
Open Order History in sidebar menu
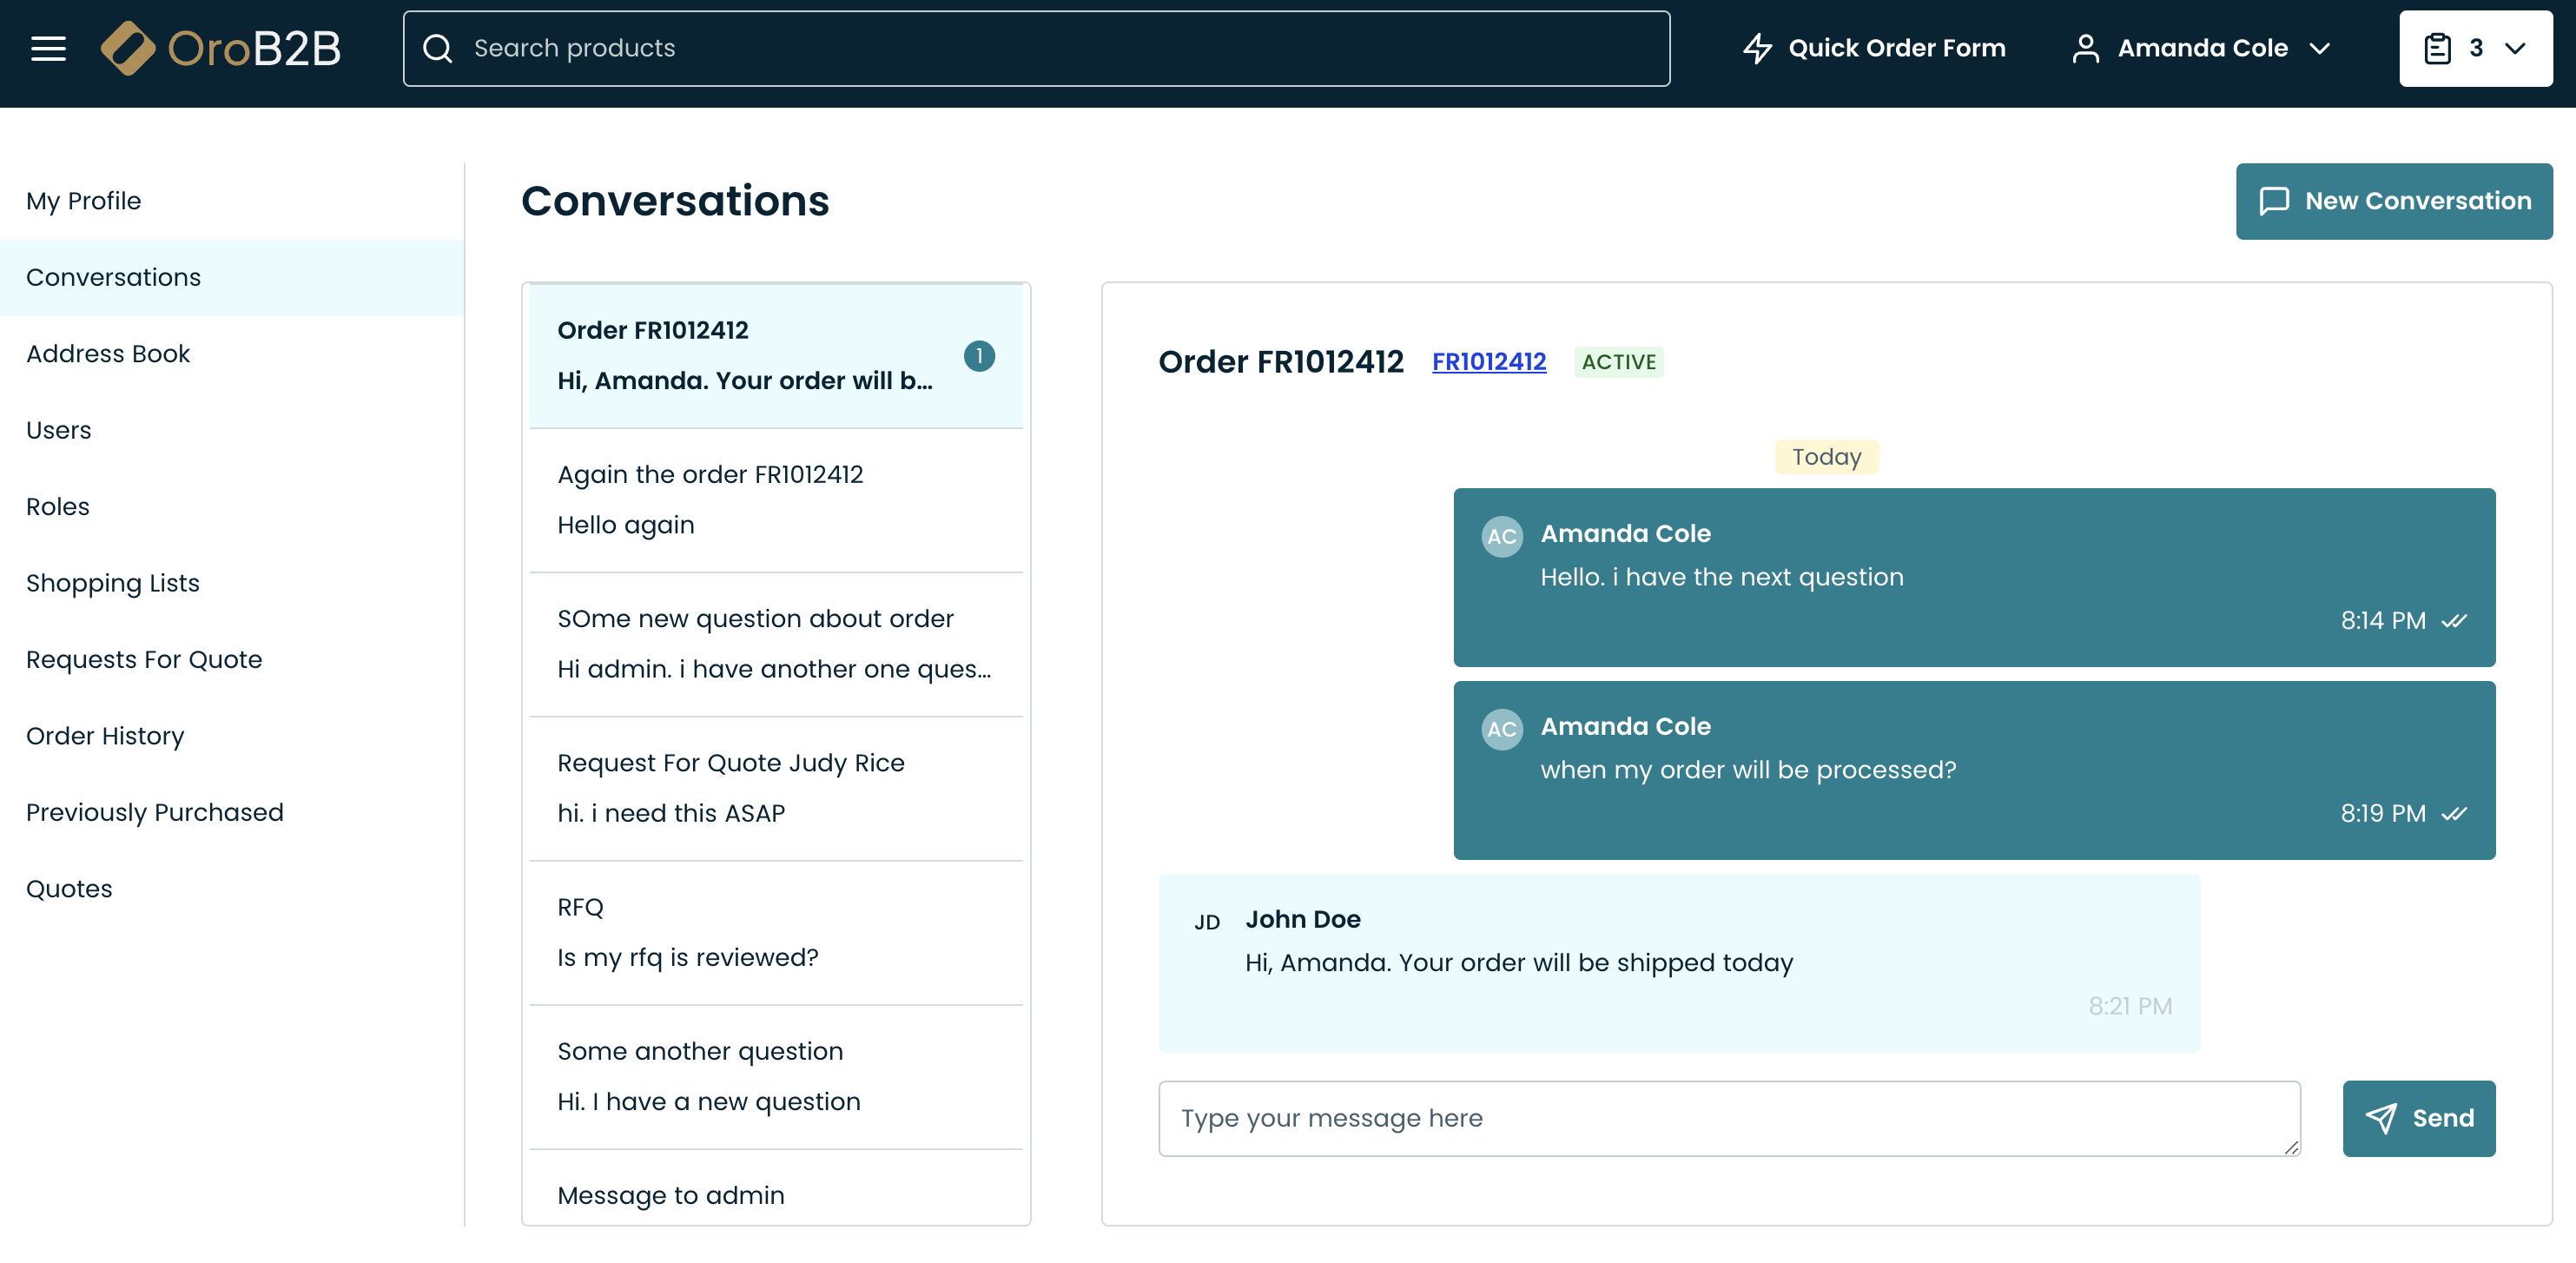tap(105, 735)
